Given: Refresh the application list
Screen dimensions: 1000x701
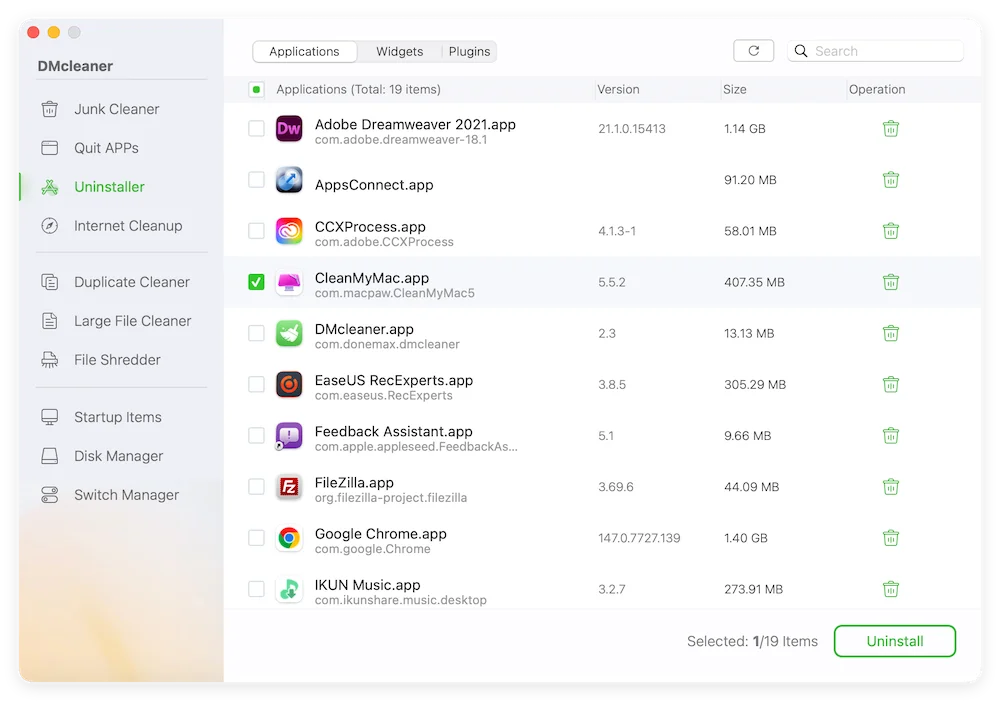Looking at the screenshot, I should 754,51.
